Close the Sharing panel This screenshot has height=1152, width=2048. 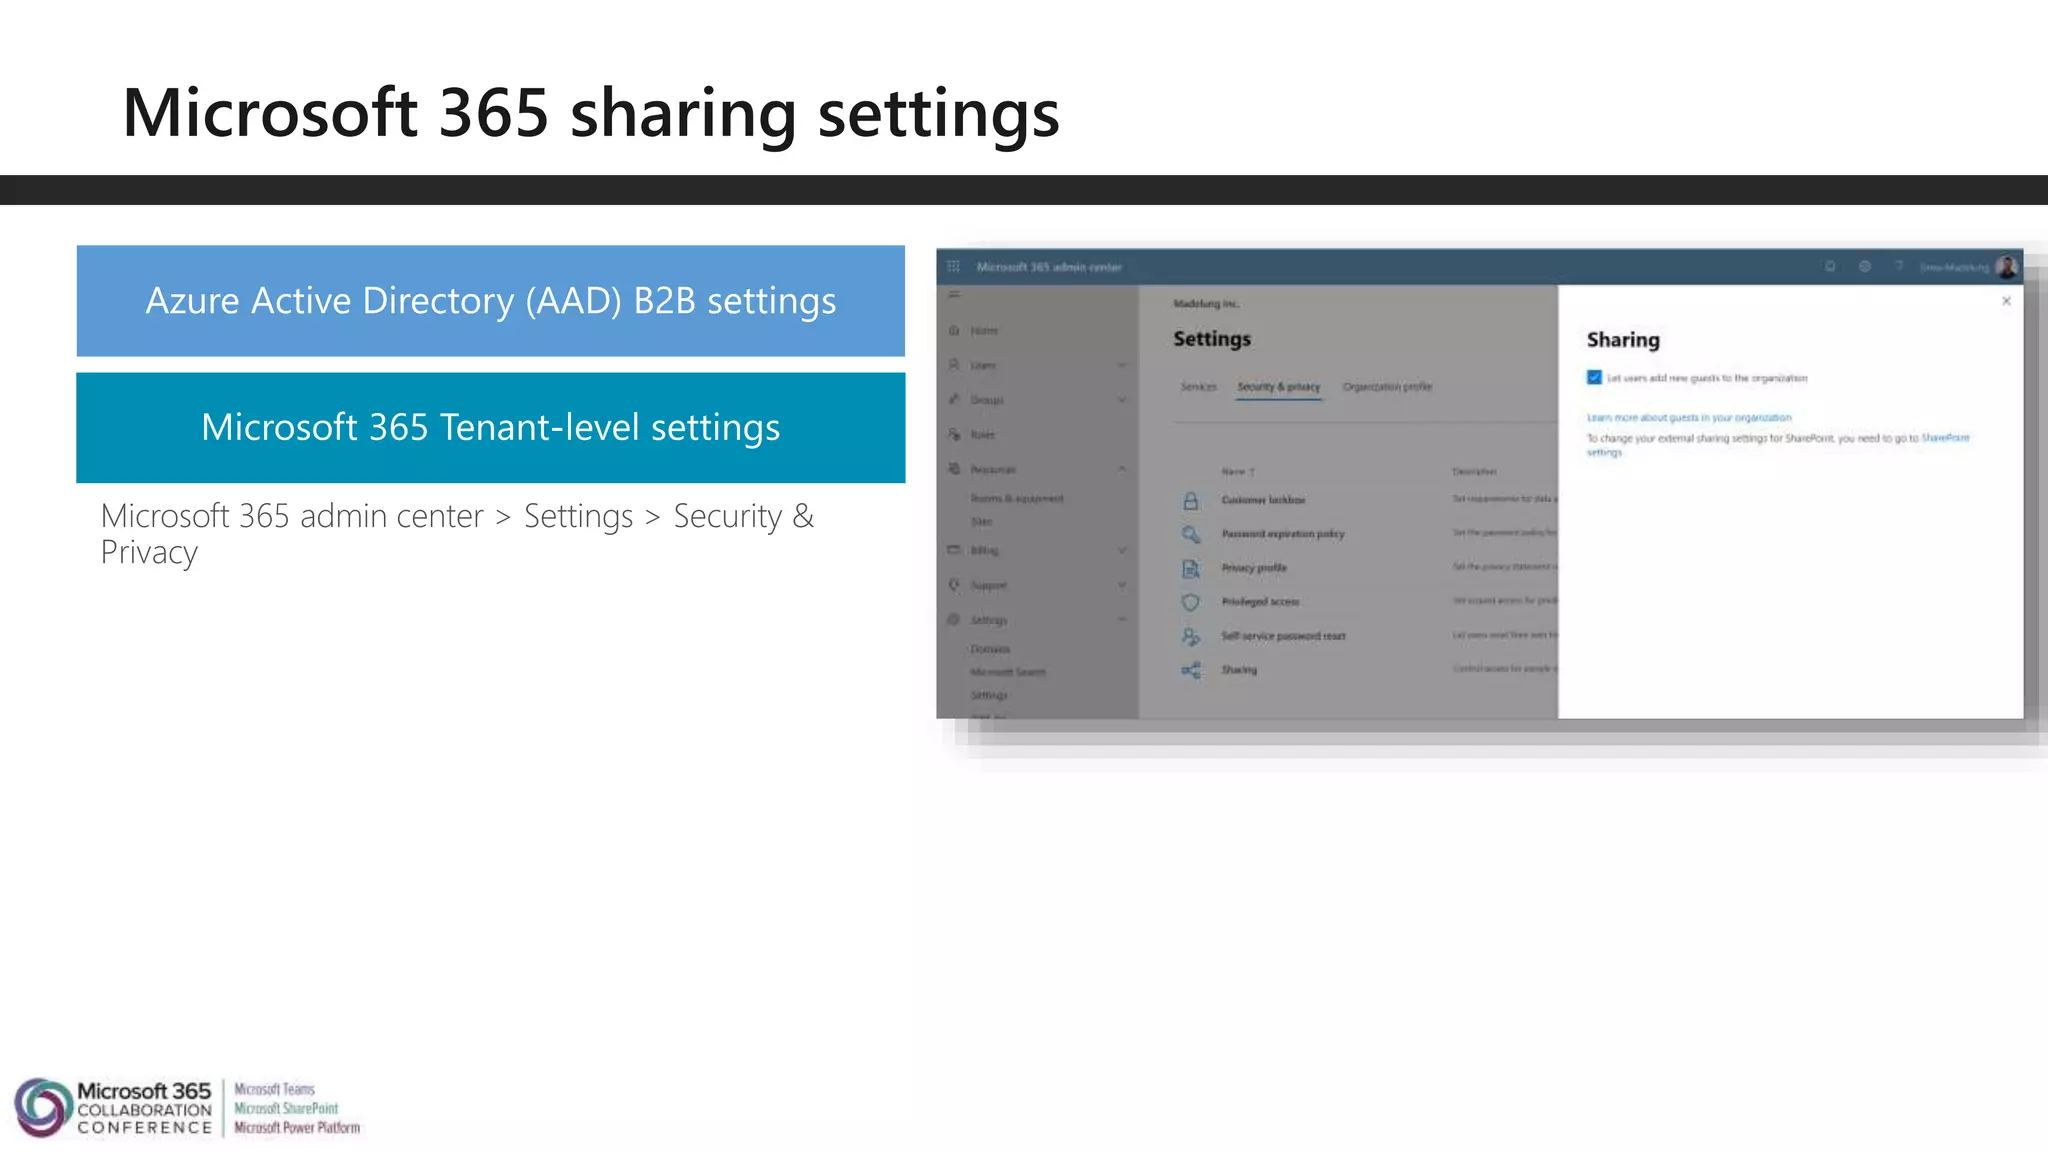click(2006, 301)
